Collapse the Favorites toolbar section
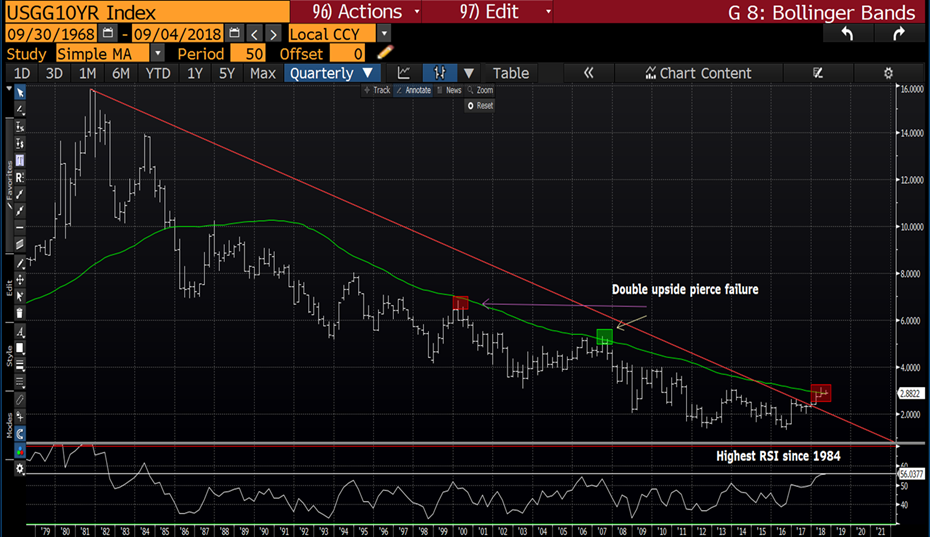This screenshot has height=537, width=930. tap(9, 184)
